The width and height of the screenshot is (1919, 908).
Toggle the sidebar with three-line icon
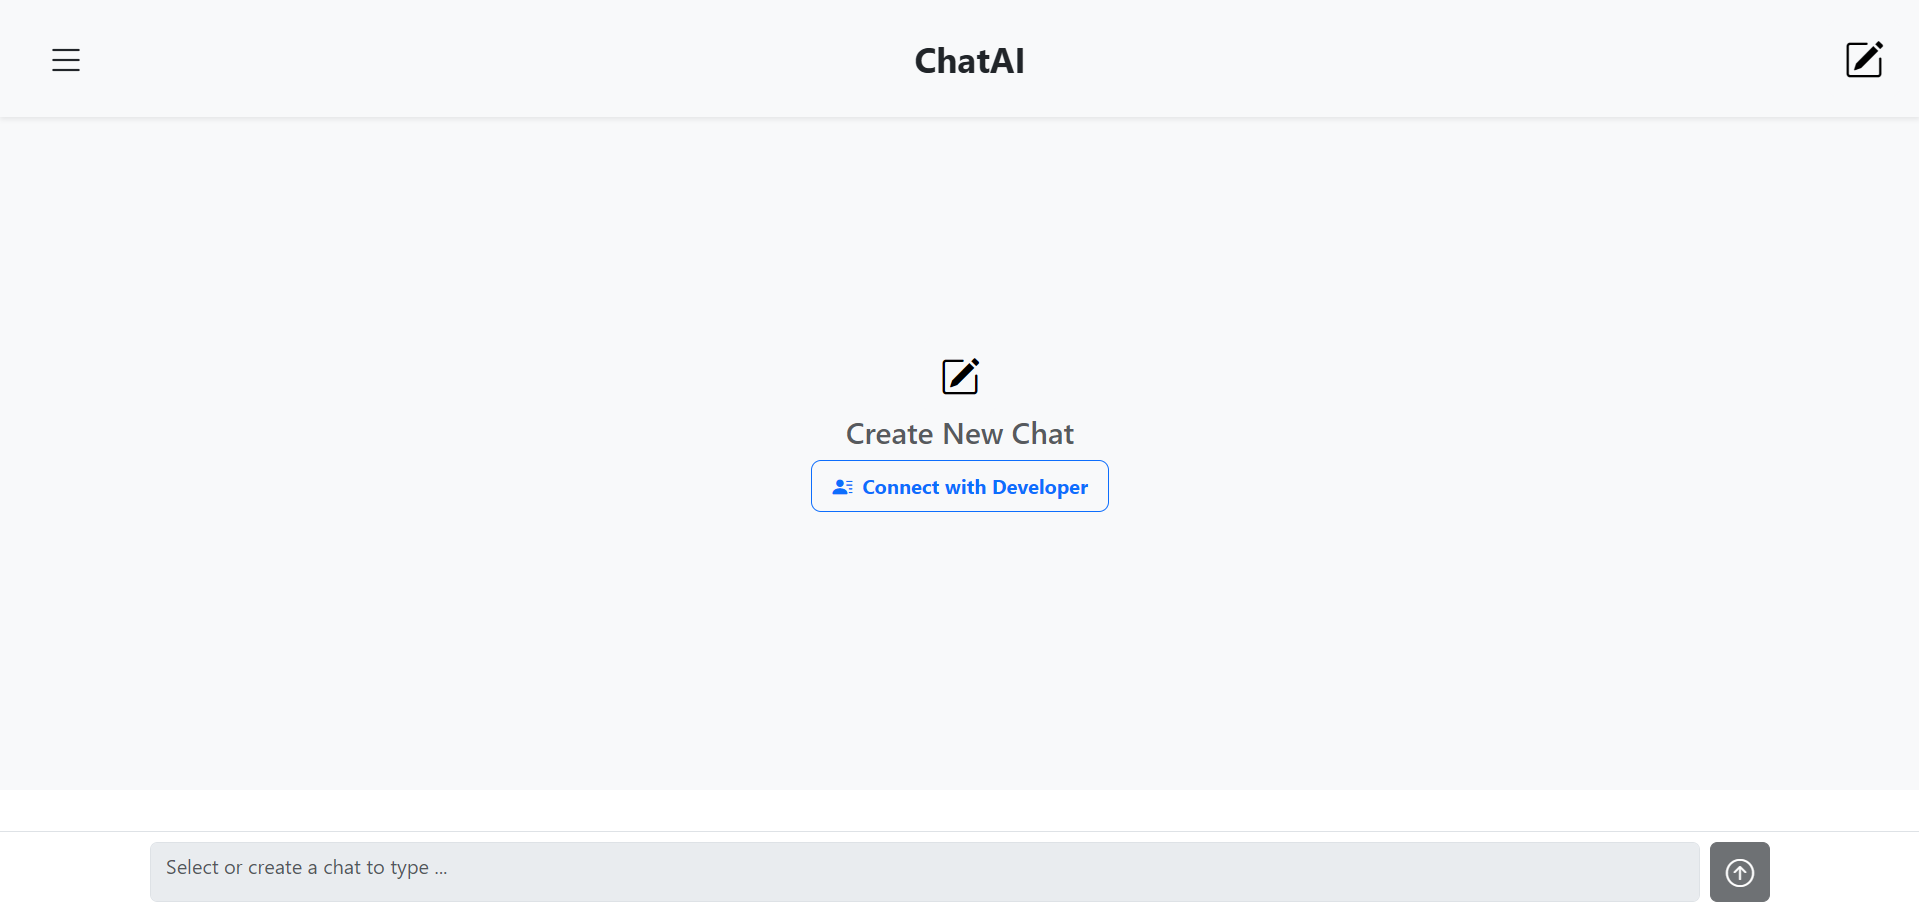point(66,60)
